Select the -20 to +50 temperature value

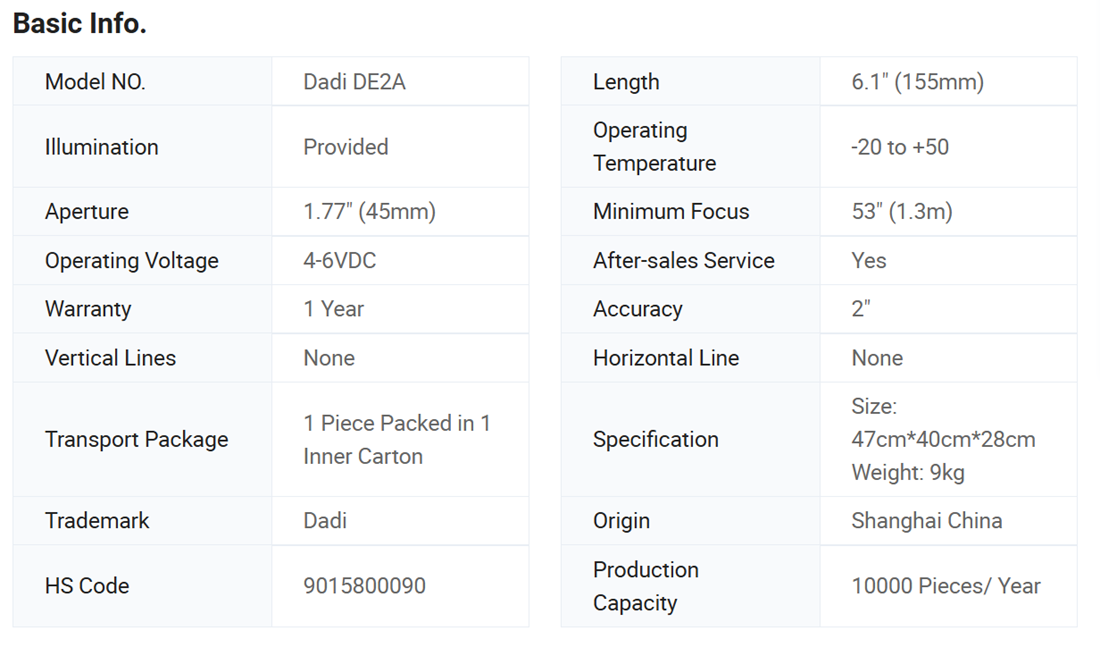[x=899, y=147]
